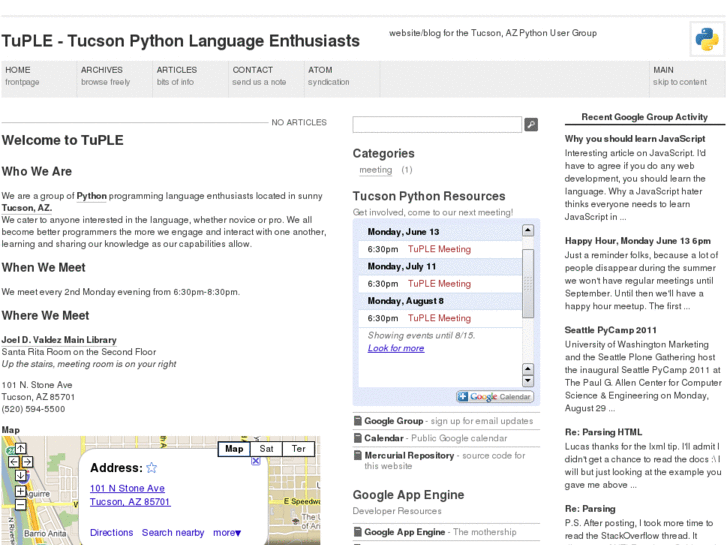Zoom in the map with plus icon
Screen dimensions: 727x545
[x=20, y=491]
